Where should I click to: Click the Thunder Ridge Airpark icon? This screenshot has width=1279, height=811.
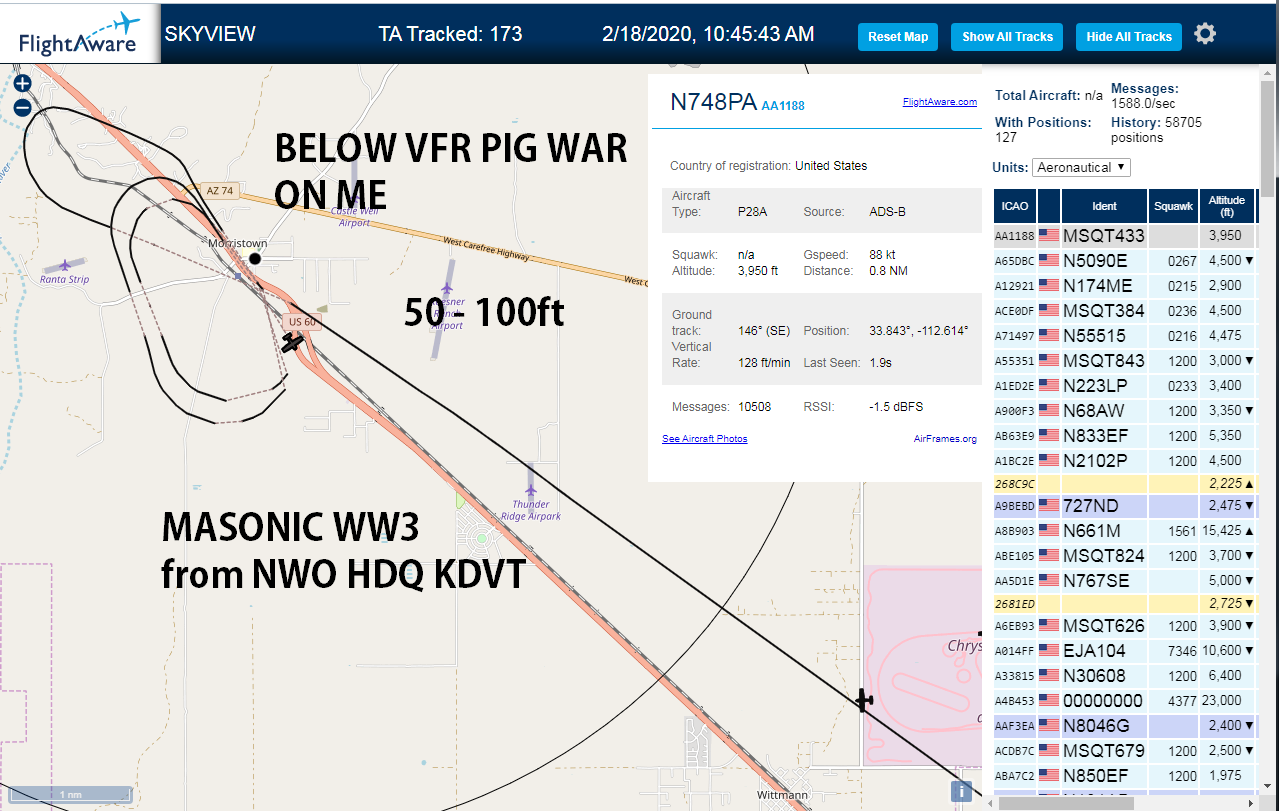click(530, 490)
